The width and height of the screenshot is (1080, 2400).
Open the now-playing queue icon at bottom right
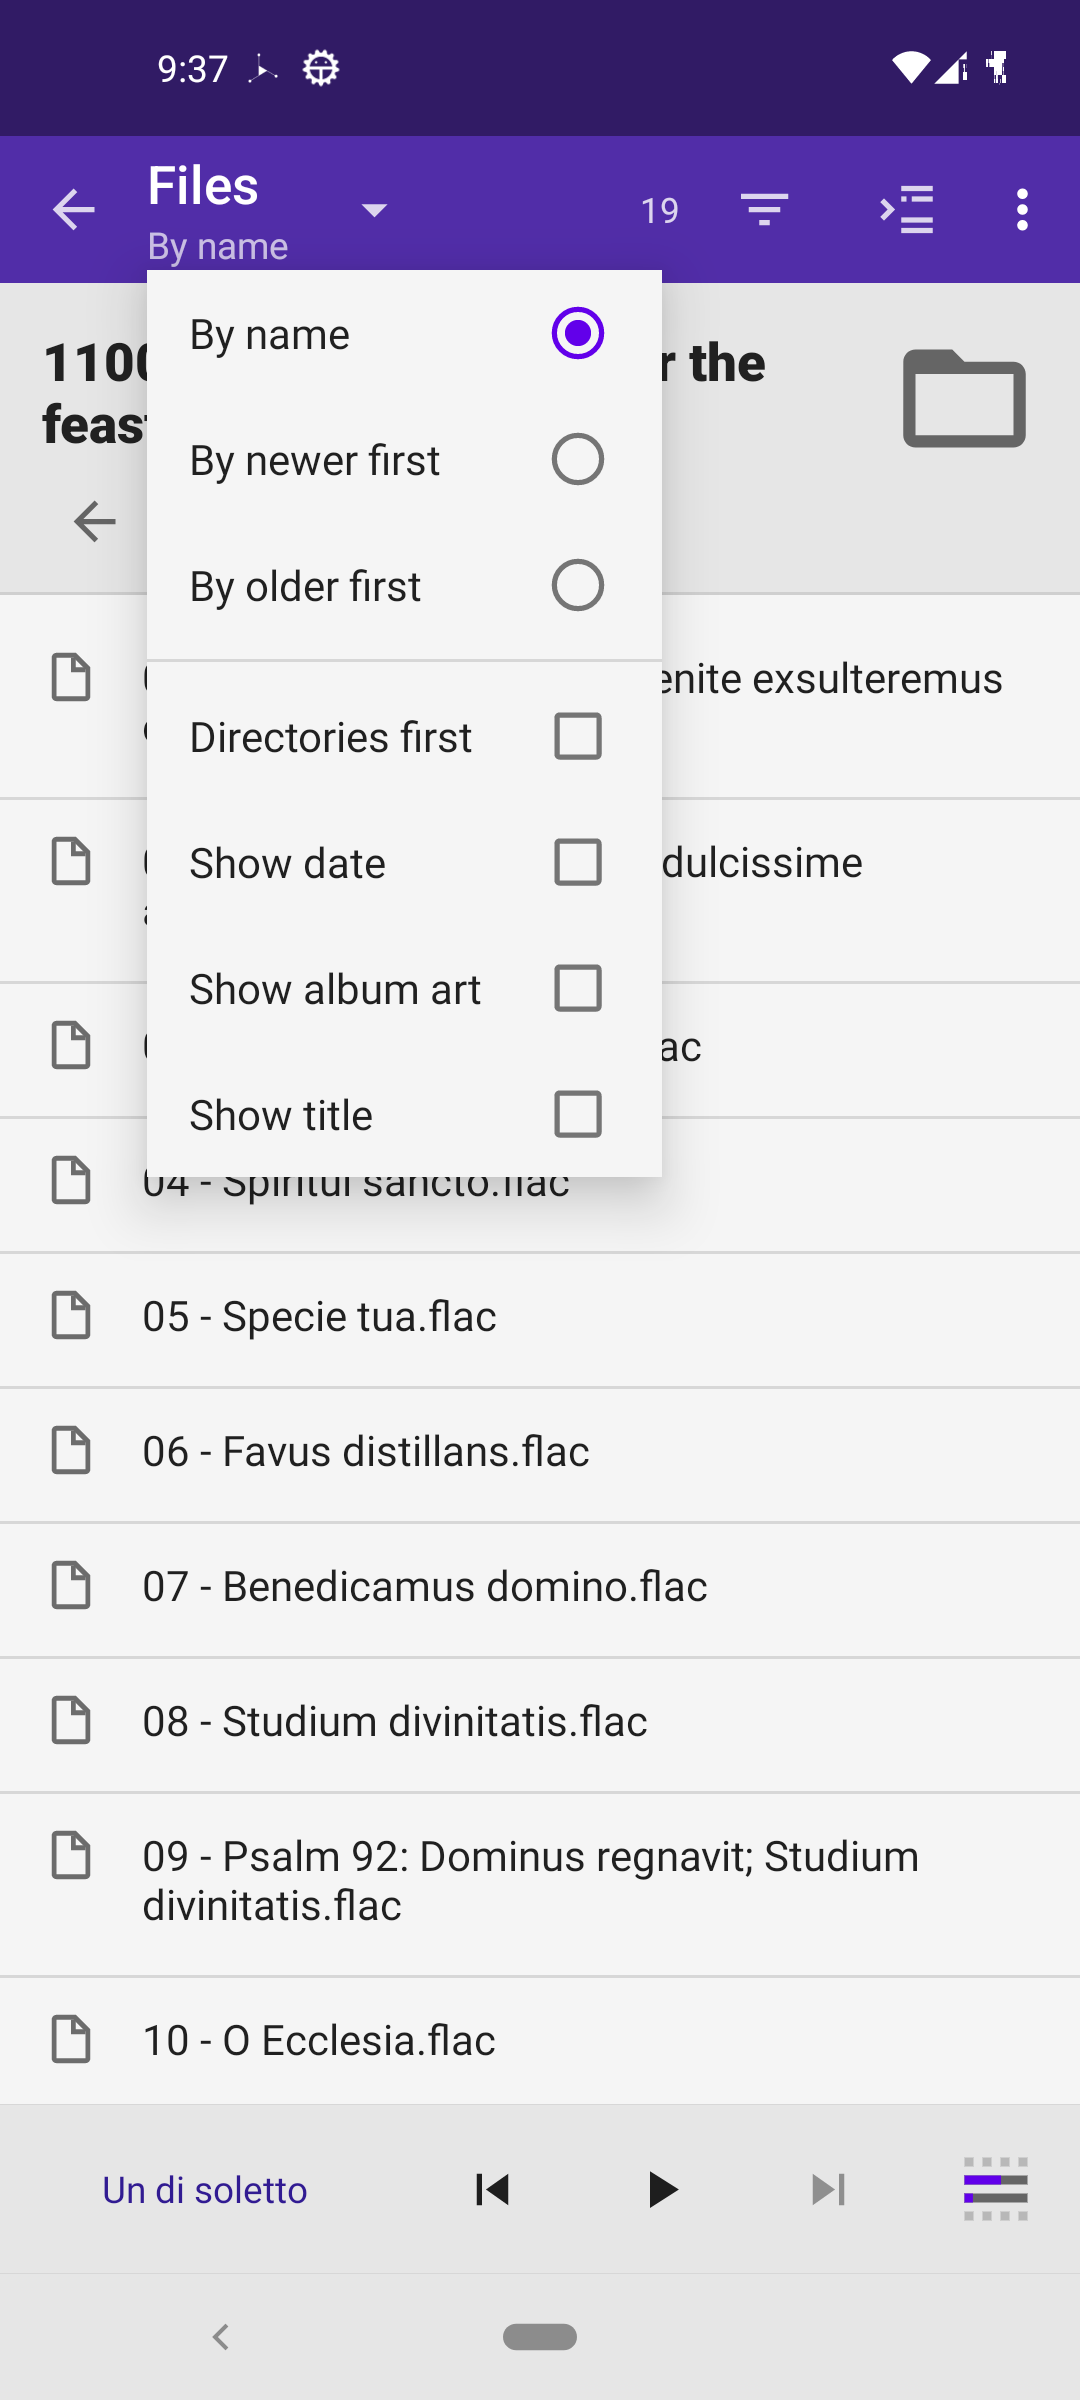click(995, 2190)
